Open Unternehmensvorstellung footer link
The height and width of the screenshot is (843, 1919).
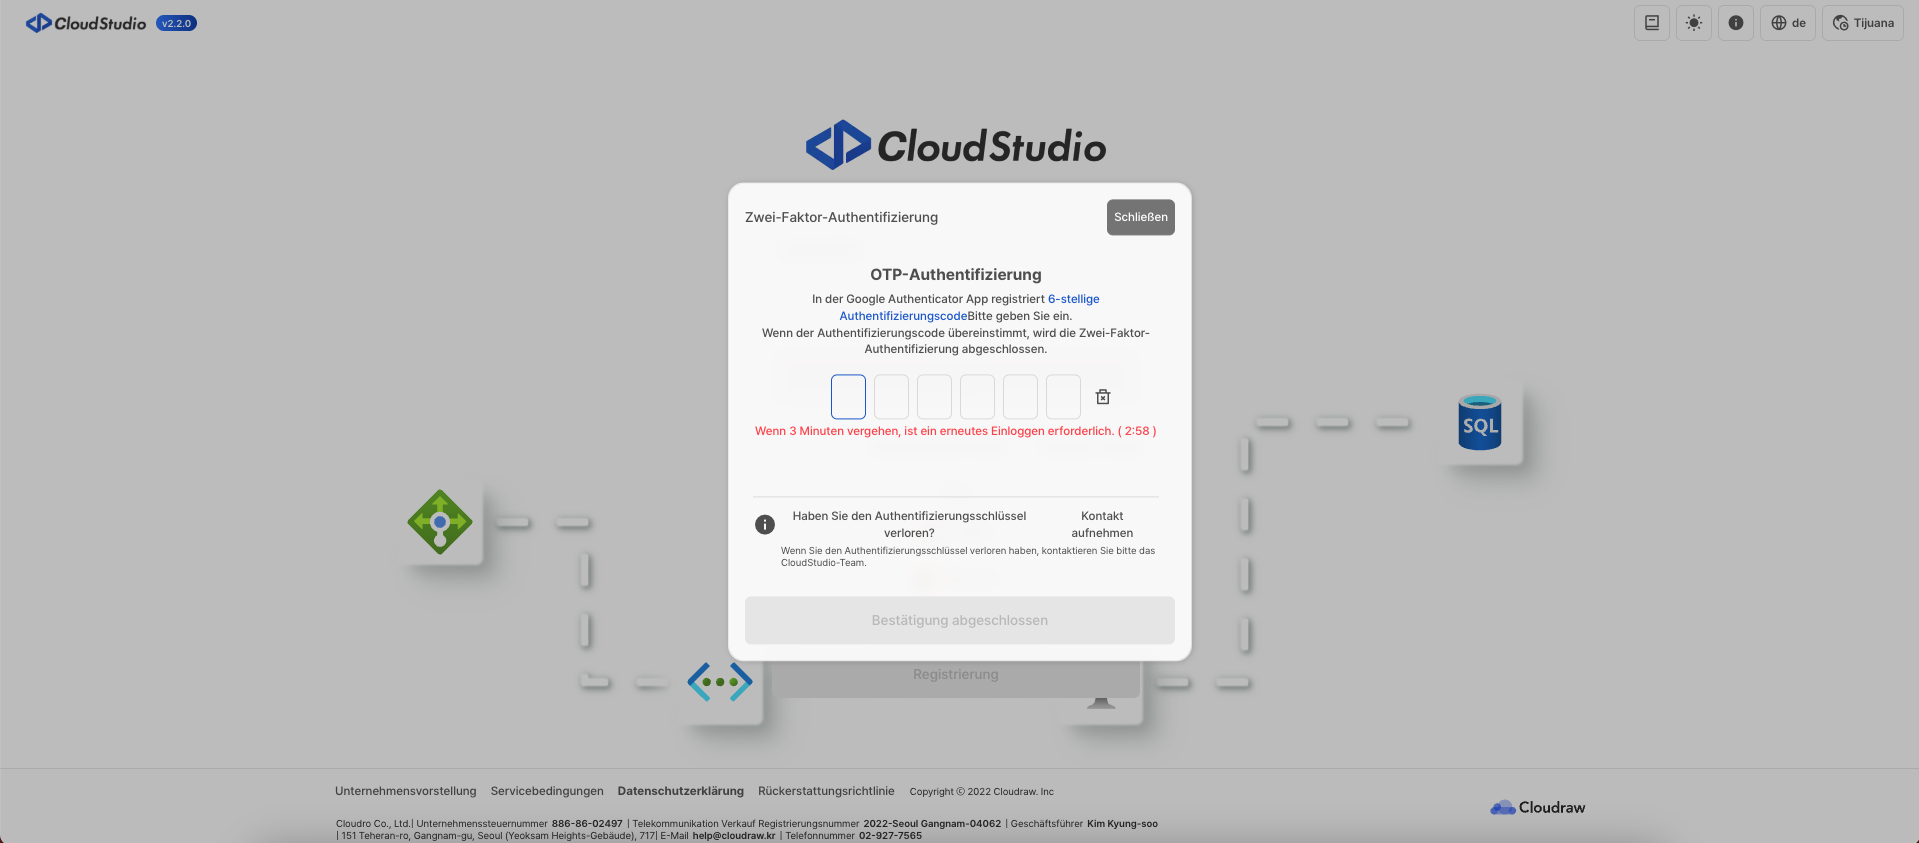[405, 791]
